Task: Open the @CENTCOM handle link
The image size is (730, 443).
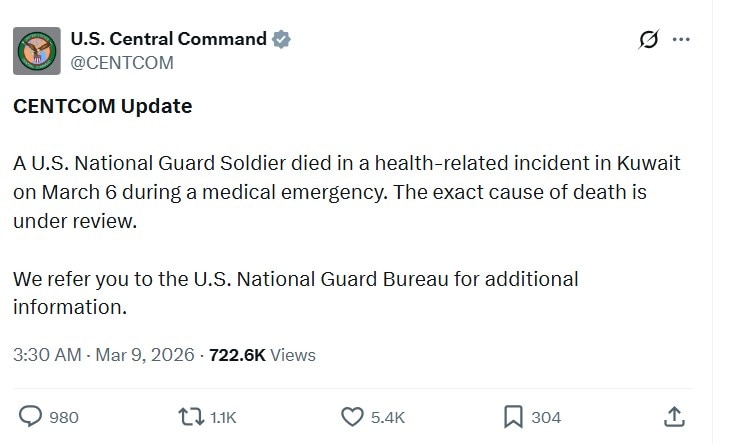Action: 121,62
